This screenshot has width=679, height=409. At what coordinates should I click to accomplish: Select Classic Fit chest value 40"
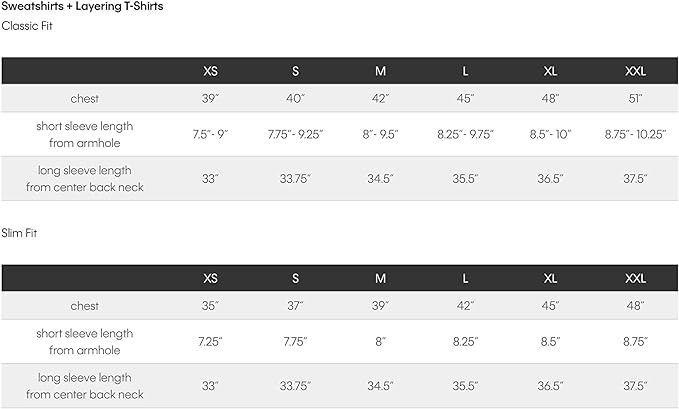click(x=295, y=99)
